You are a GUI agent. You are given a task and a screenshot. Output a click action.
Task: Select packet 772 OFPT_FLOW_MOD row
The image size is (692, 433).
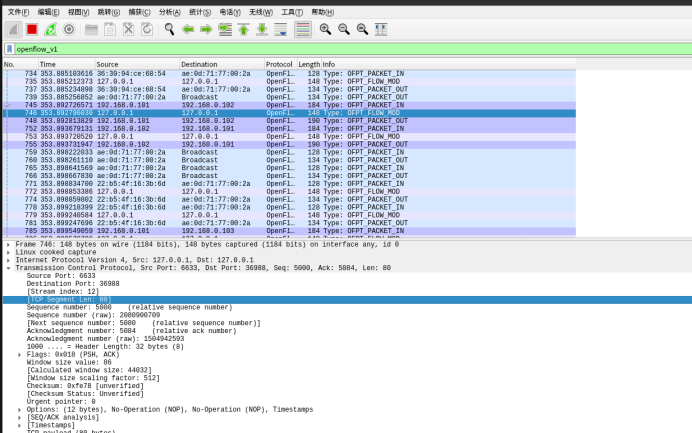pyautogui.click(x=289, y=192)
